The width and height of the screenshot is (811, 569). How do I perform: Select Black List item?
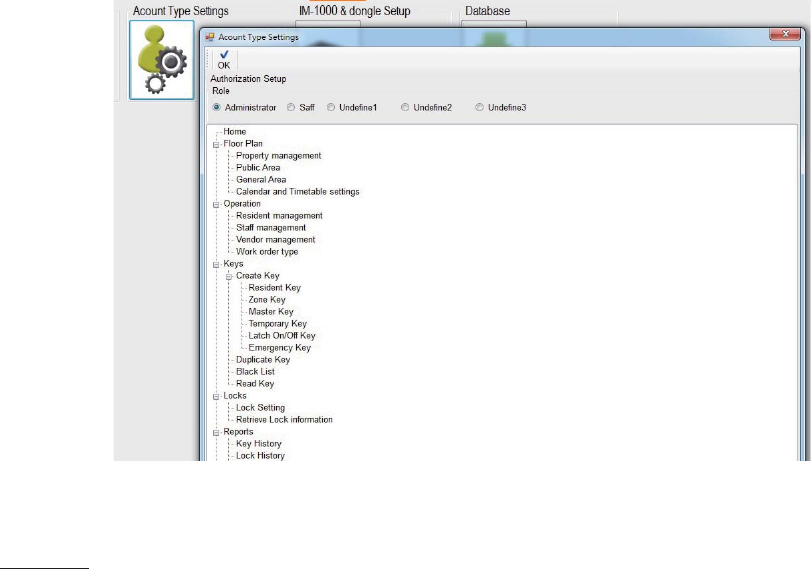point(256,371)
